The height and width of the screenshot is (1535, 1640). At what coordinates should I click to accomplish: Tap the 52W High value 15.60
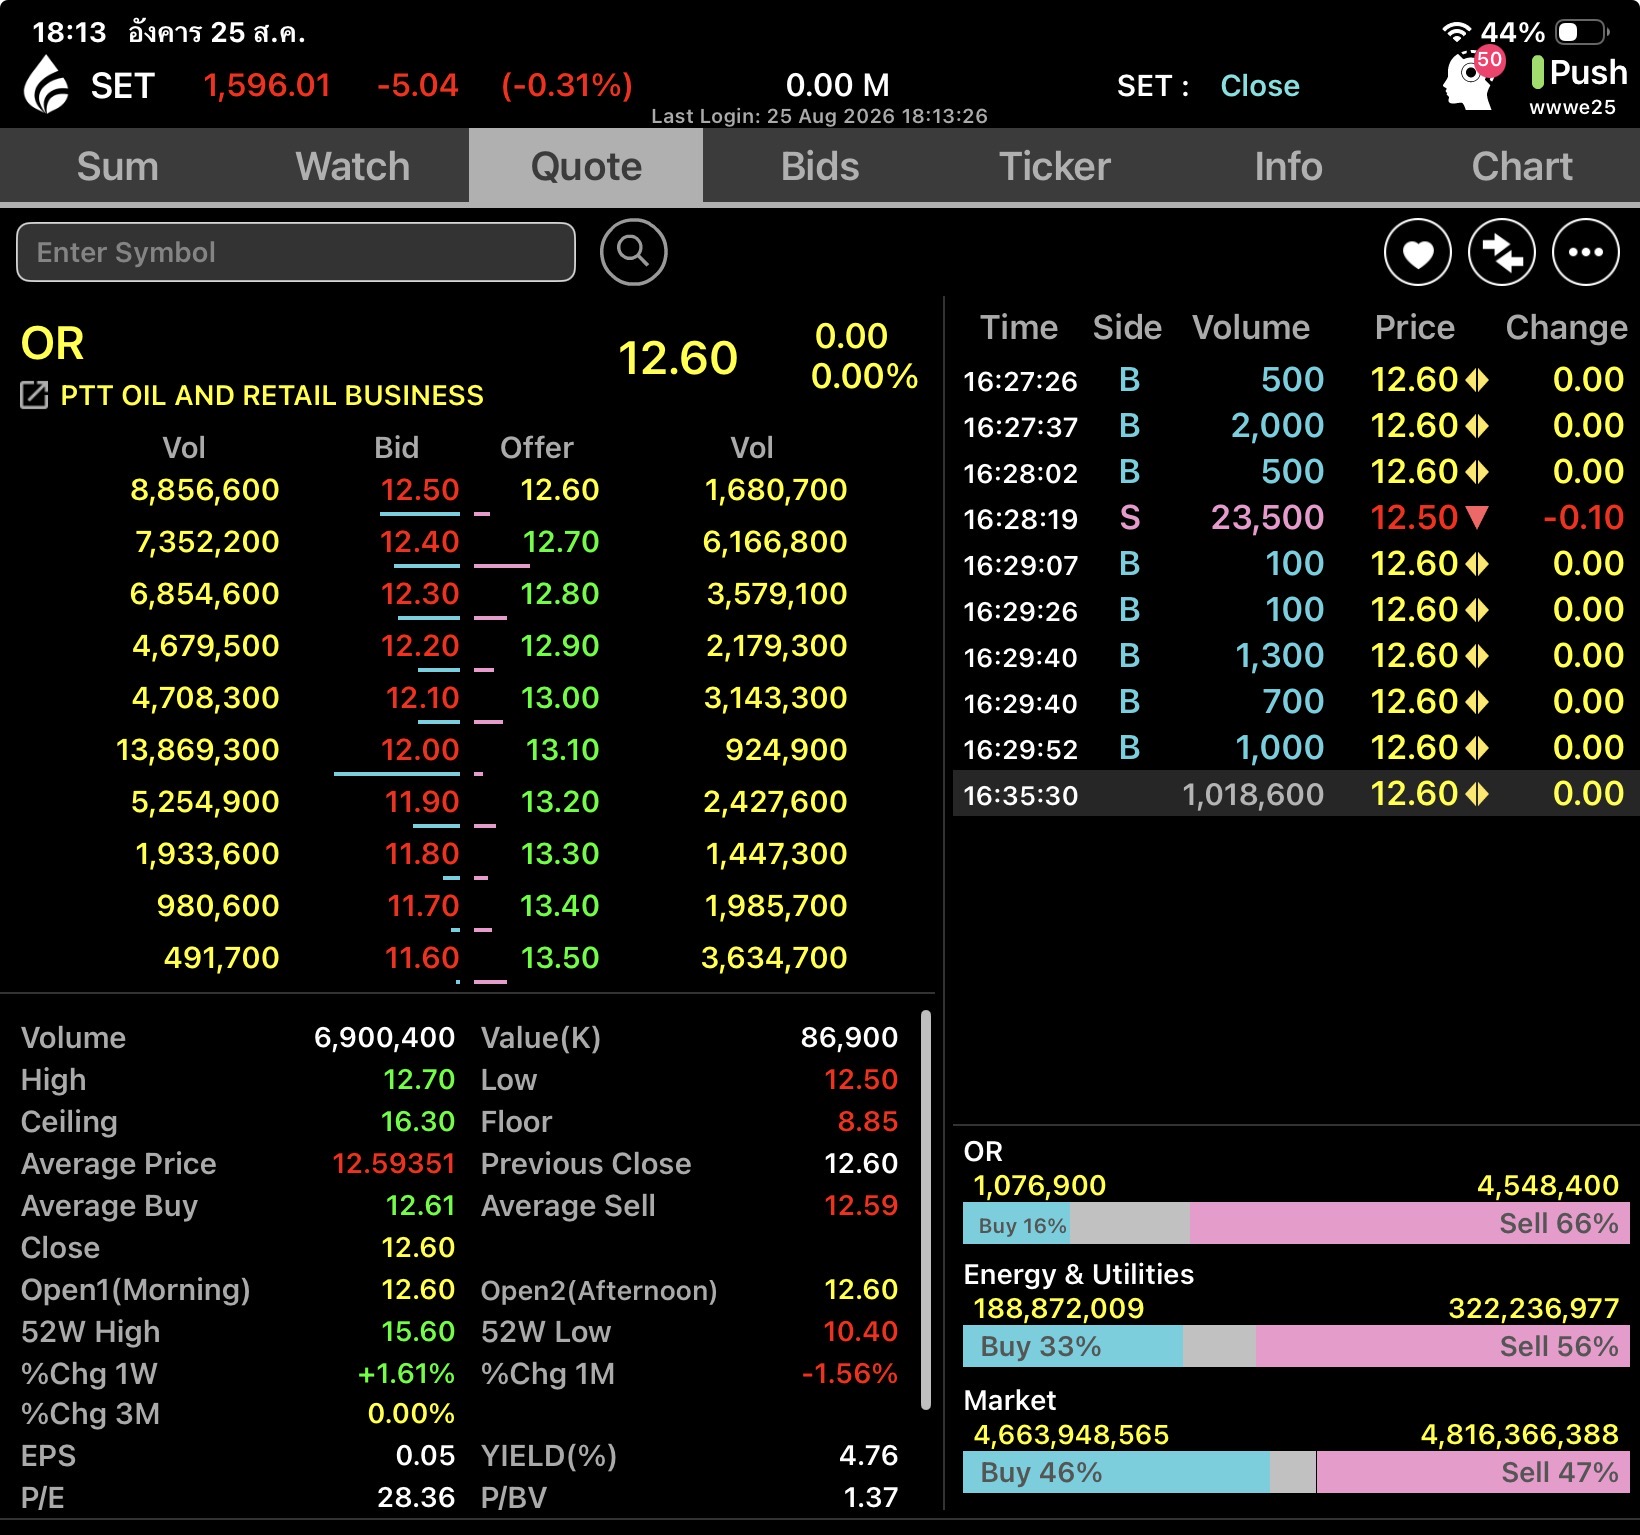click(417, 1332)
